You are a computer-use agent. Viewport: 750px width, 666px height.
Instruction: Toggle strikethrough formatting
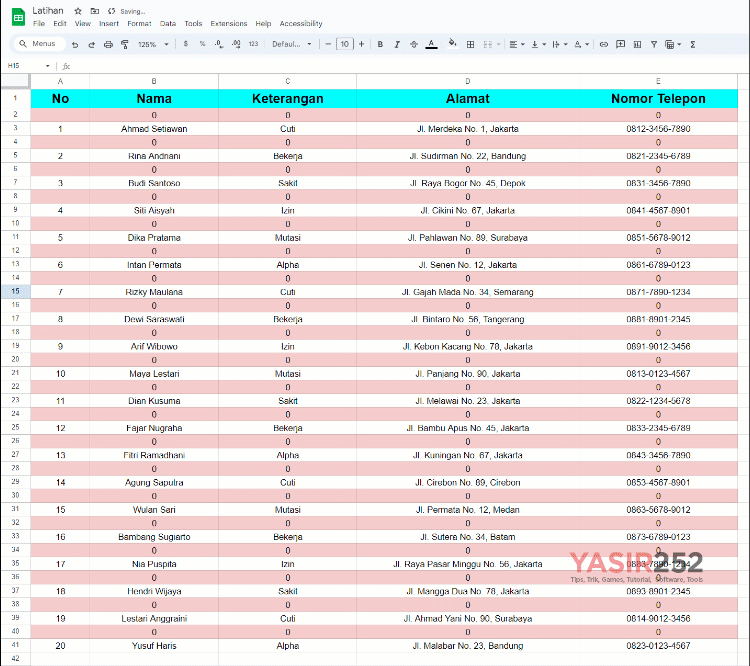click(414, 44)
